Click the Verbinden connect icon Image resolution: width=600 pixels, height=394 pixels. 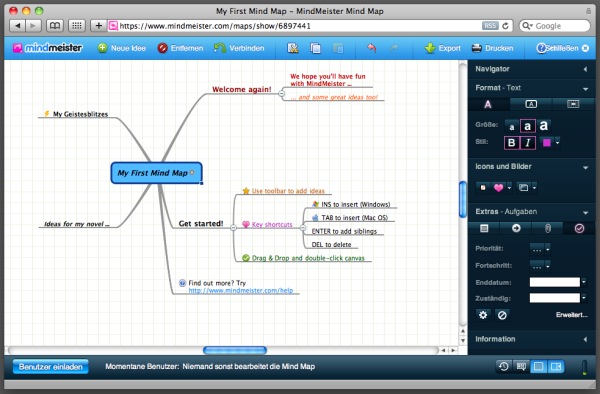220,48
